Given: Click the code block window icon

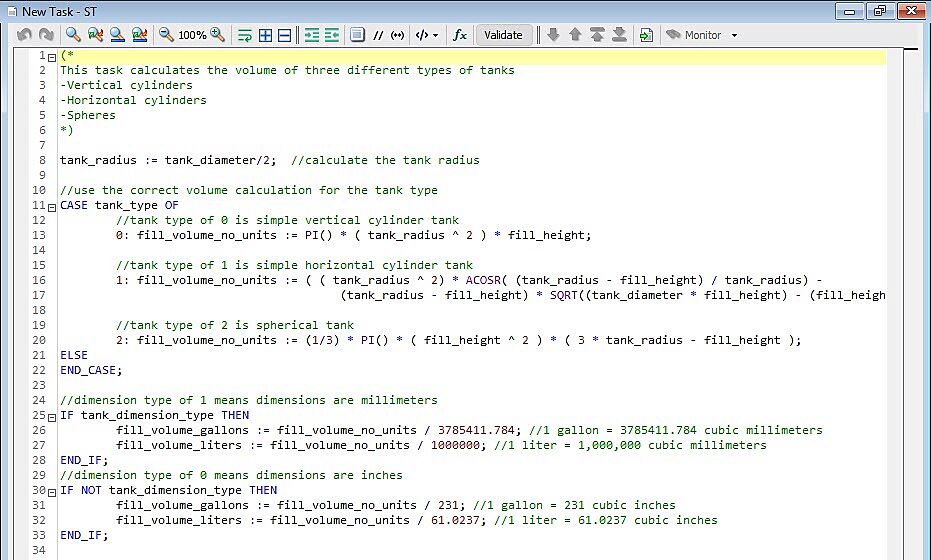Looking at the screenshot, I should tap(357, 35).
